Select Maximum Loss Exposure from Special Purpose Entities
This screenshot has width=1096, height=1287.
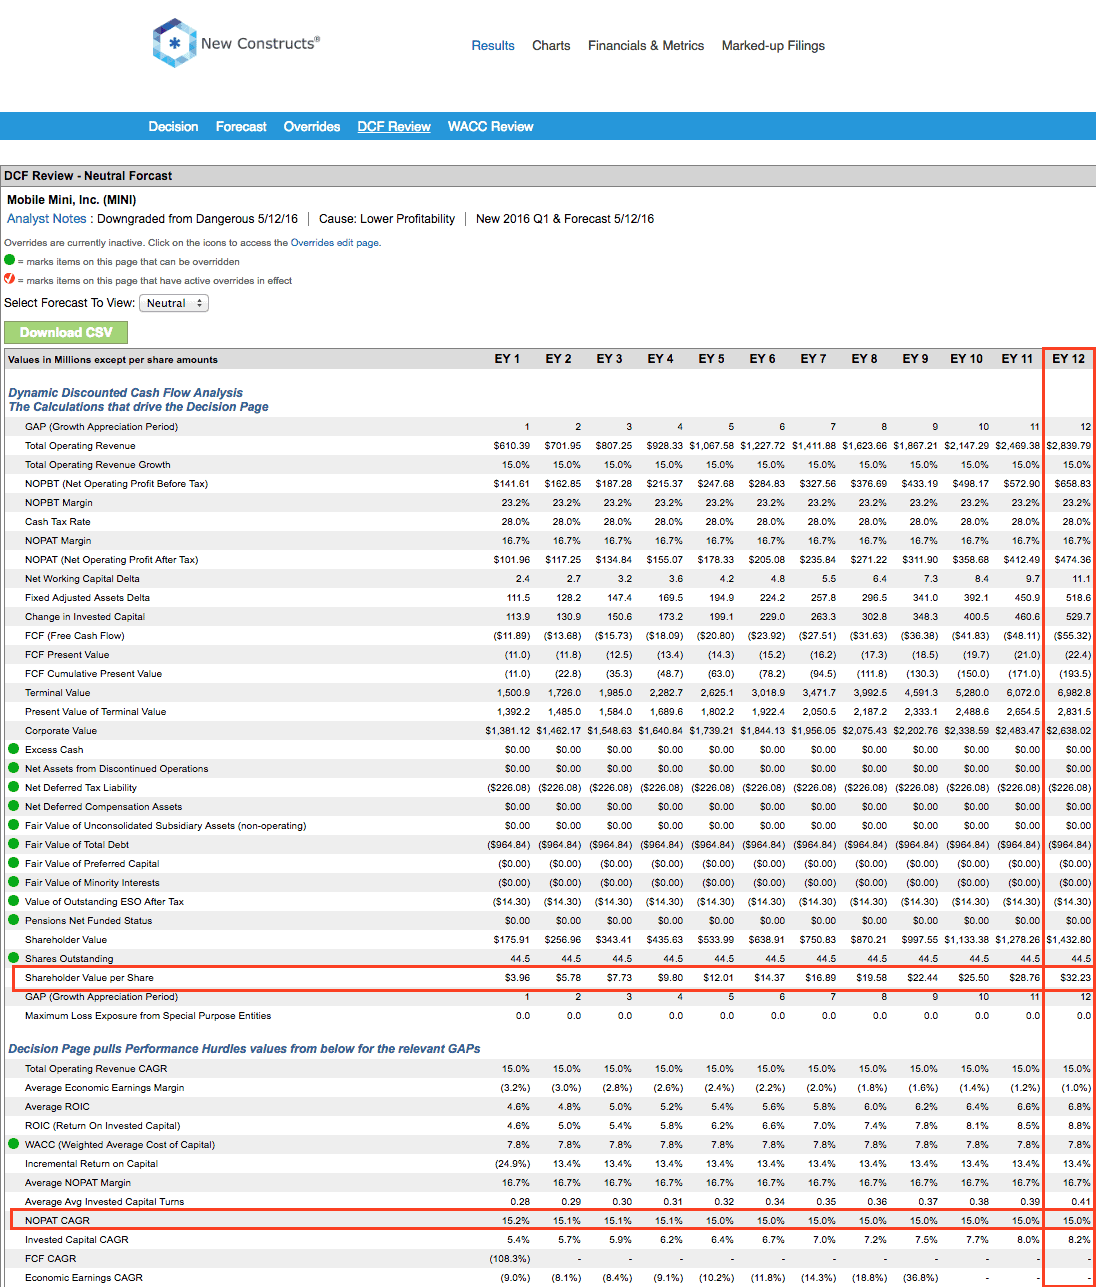click(x=148, y=1016)
